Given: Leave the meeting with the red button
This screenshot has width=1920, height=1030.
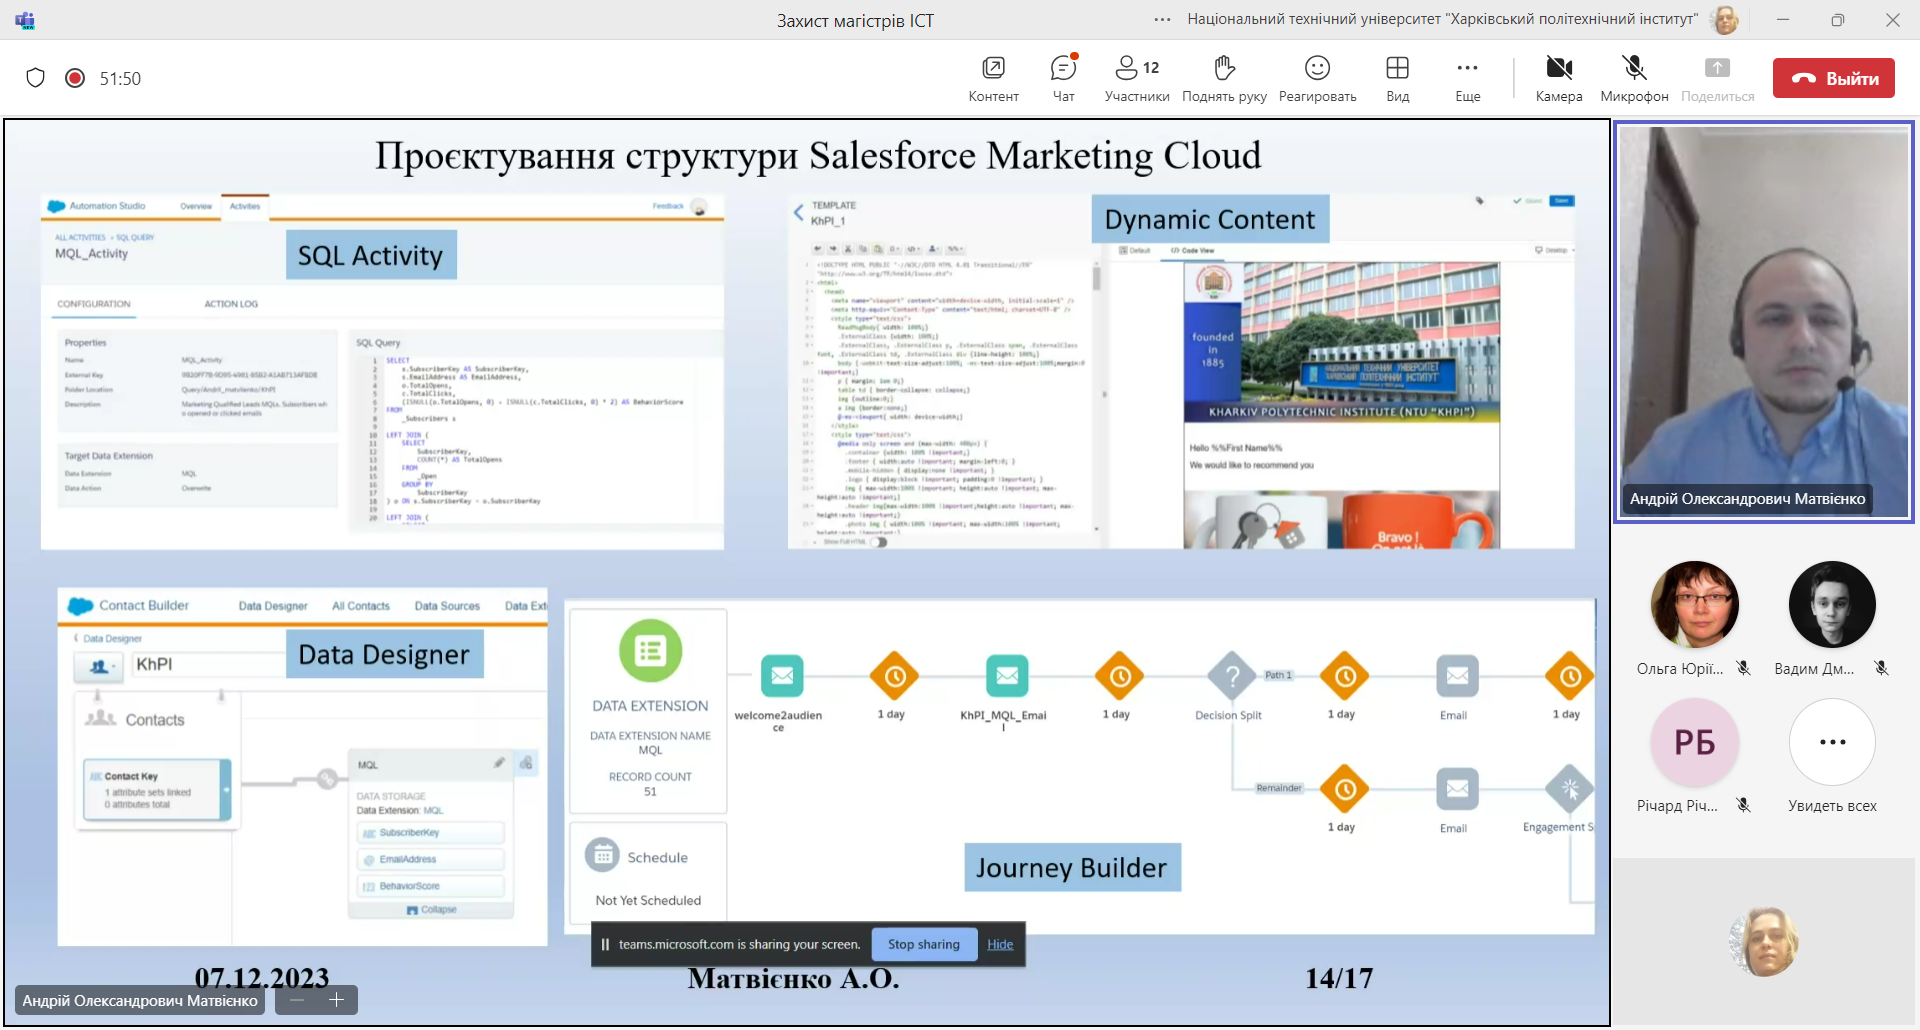Looking at the screenshot, I should pyautogui.click(x=1833, y=78).
